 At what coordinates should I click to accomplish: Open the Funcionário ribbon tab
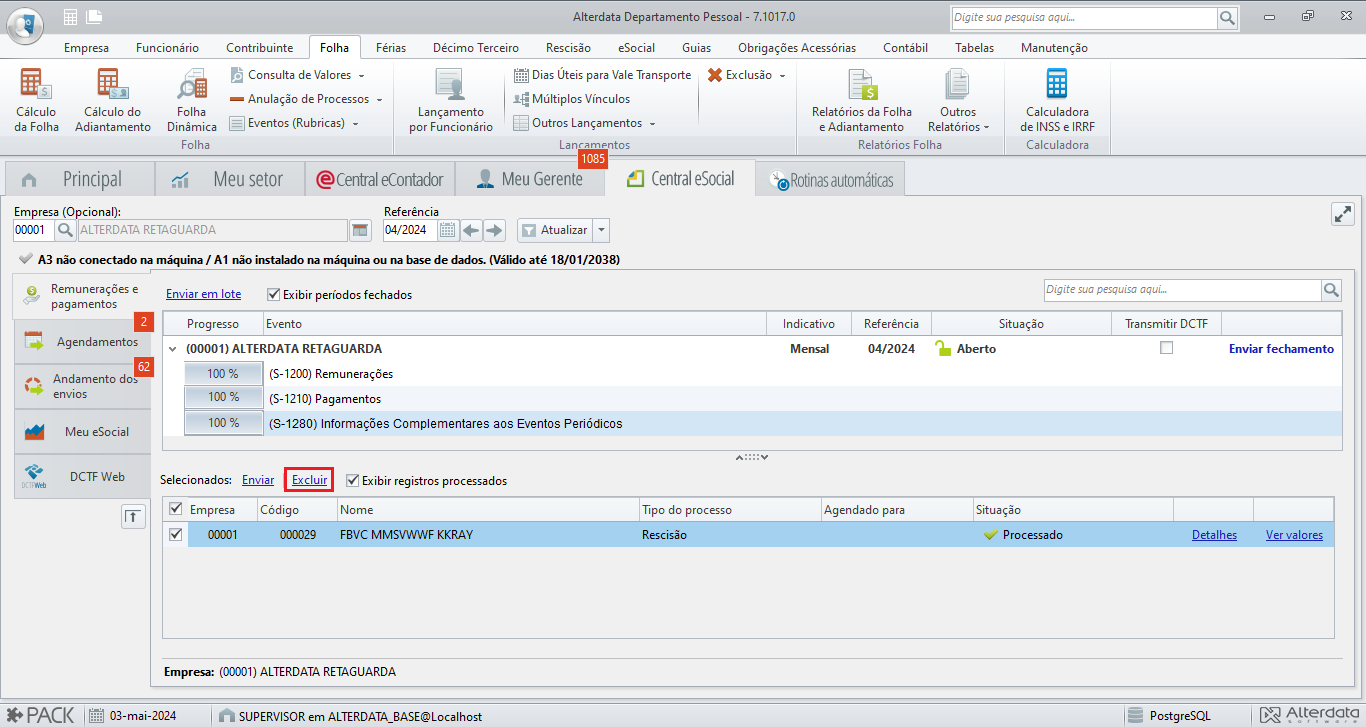coord(167,47)
